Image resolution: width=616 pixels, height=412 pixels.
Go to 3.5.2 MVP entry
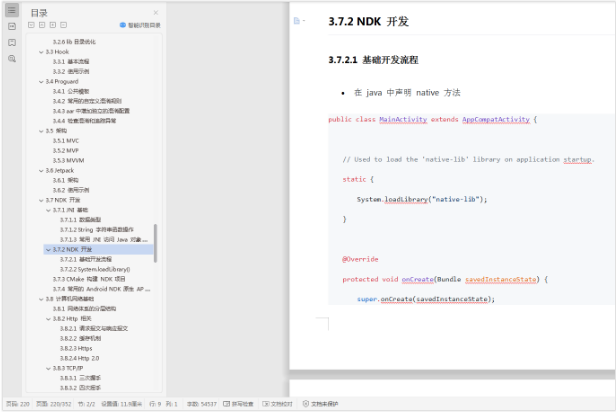[x=66, y=150]
